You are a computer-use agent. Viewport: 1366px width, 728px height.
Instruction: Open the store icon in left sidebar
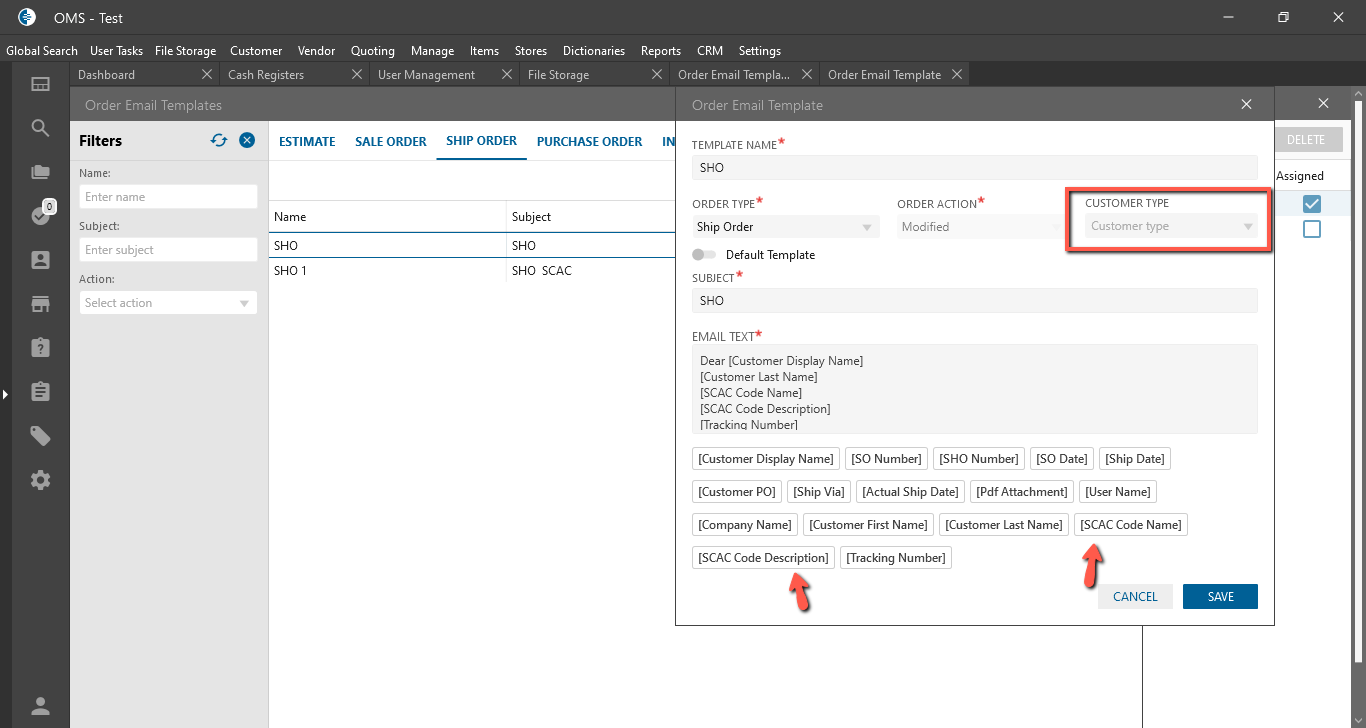[40, 304]
